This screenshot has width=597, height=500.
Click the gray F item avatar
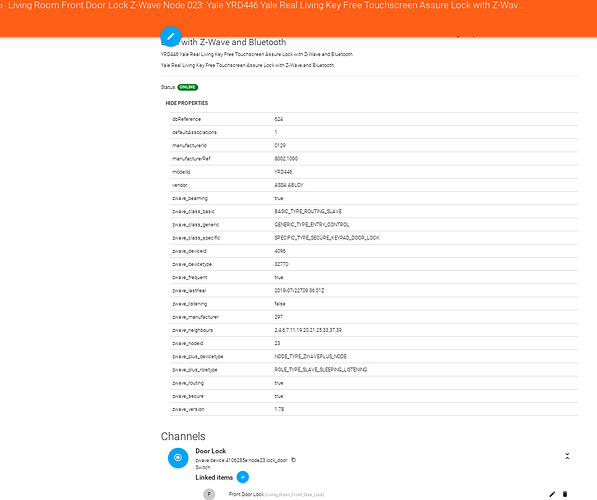pos(209,494)
